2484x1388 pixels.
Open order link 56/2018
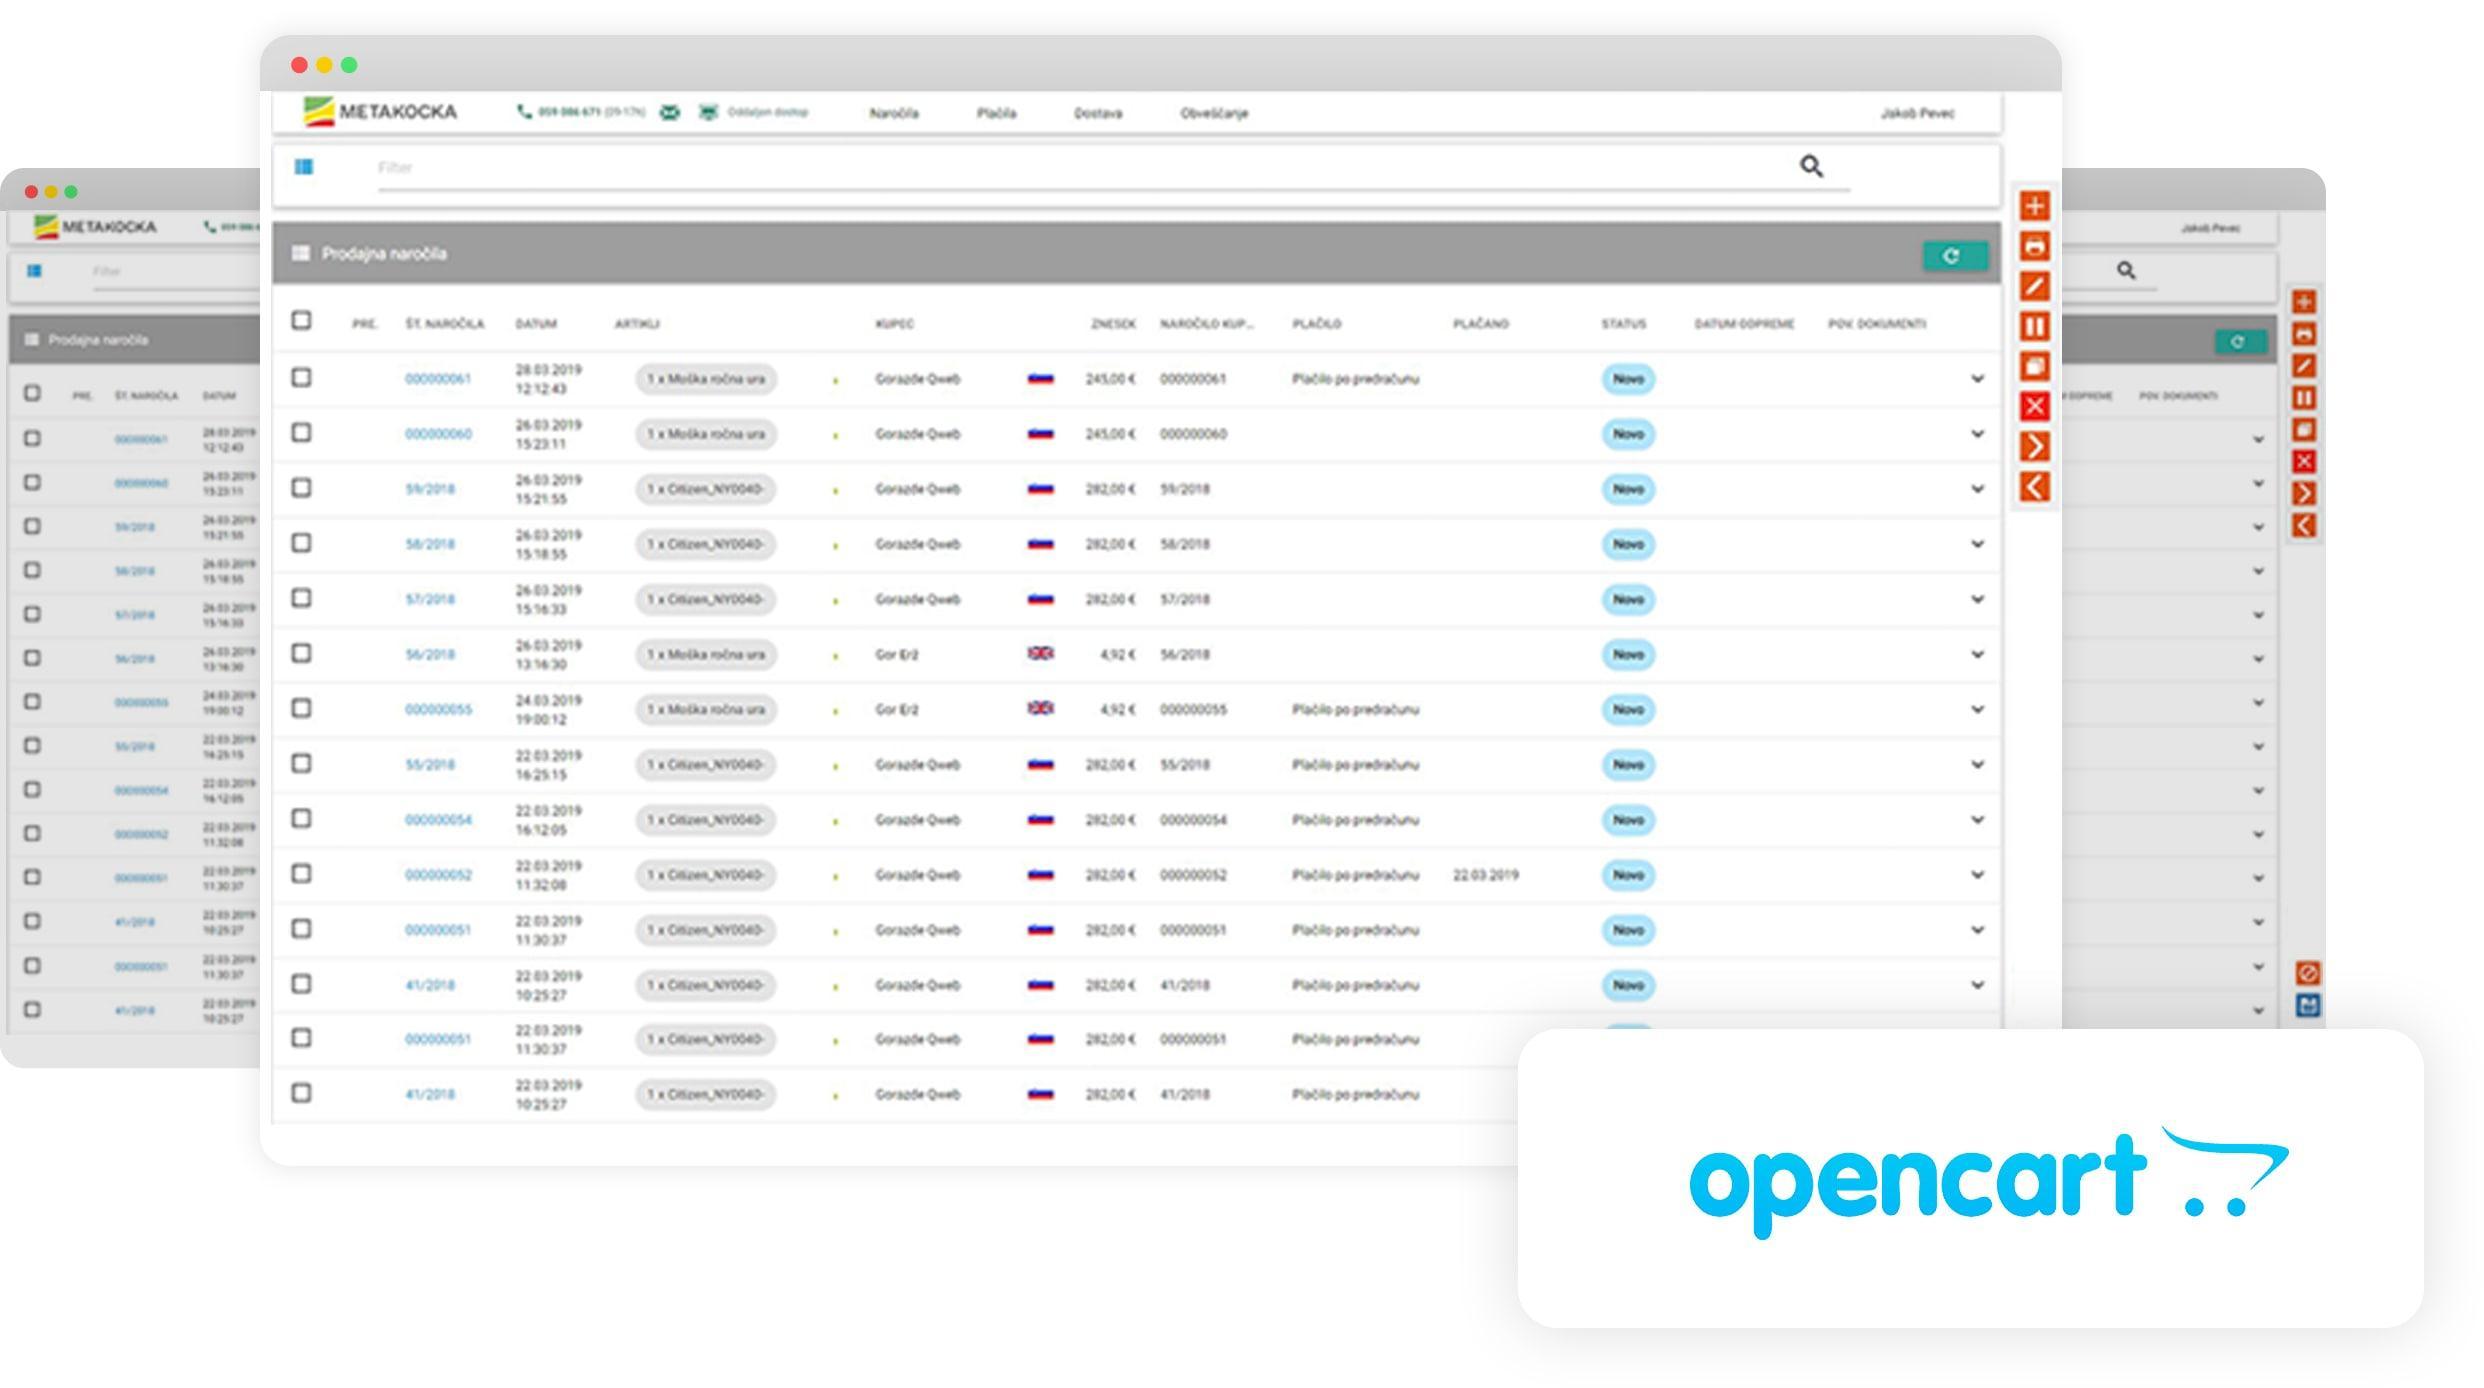point(430,654)
